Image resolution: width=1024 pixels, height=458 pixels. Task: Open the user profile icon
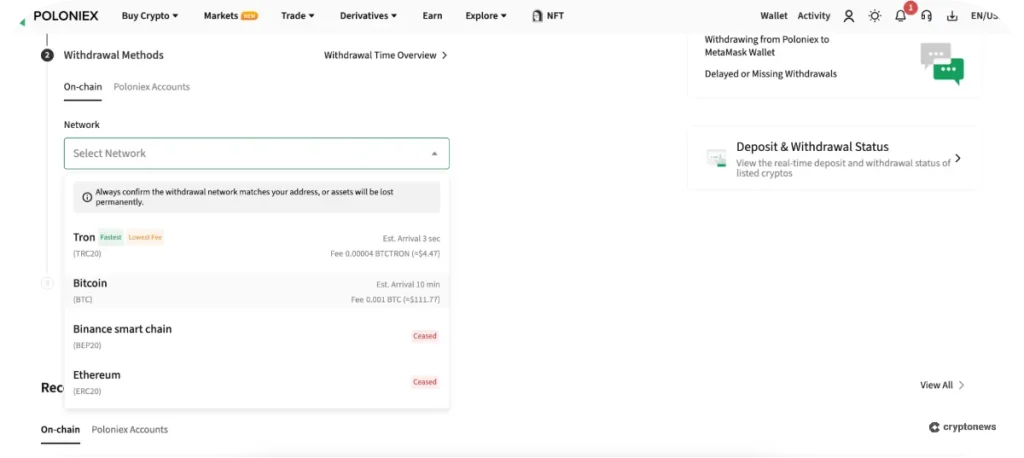pyautogui.click(x=848, y=16)
